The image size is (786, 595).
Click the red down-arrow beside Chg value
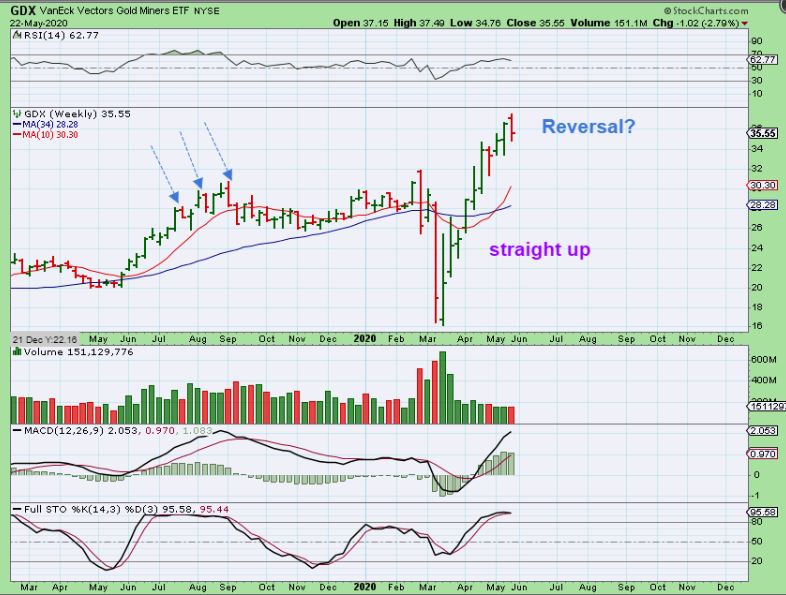tap(745, 24)
